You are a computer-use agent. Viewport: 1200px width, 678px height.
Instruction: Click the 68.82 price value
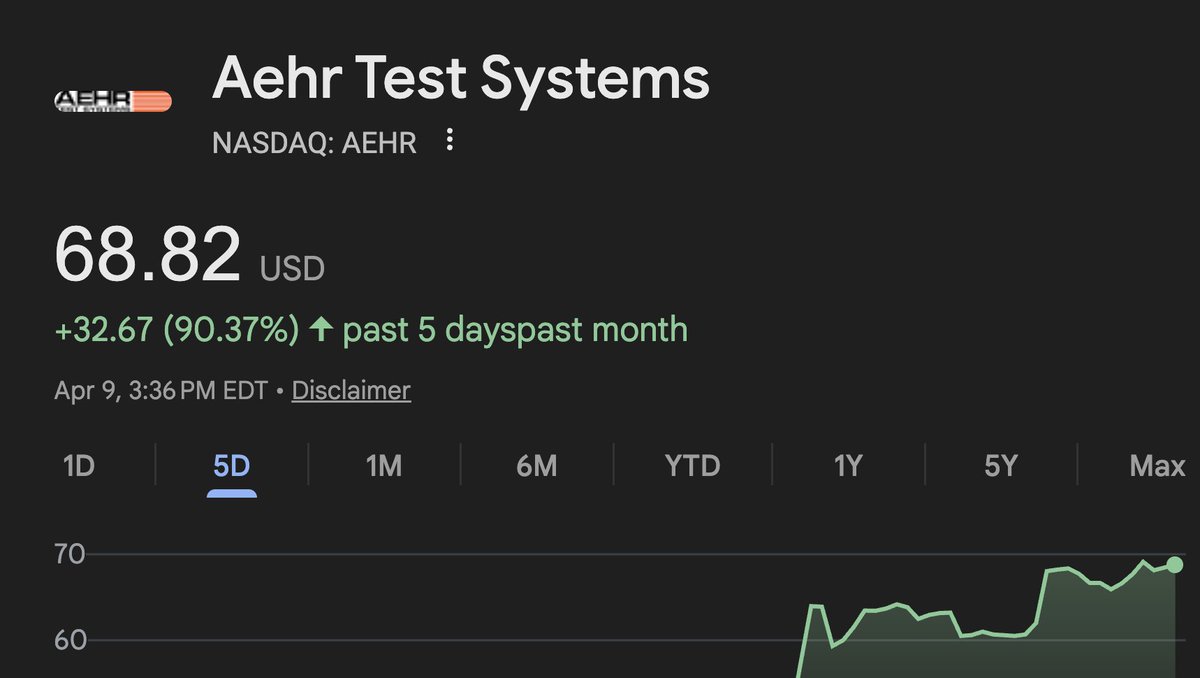[x=148, y=254]
